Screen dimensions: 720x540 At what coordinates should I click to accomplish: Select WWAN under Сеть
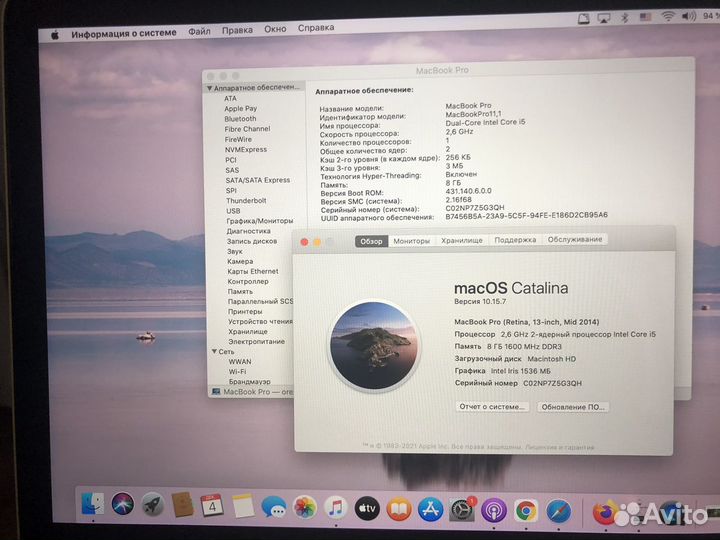240,361
